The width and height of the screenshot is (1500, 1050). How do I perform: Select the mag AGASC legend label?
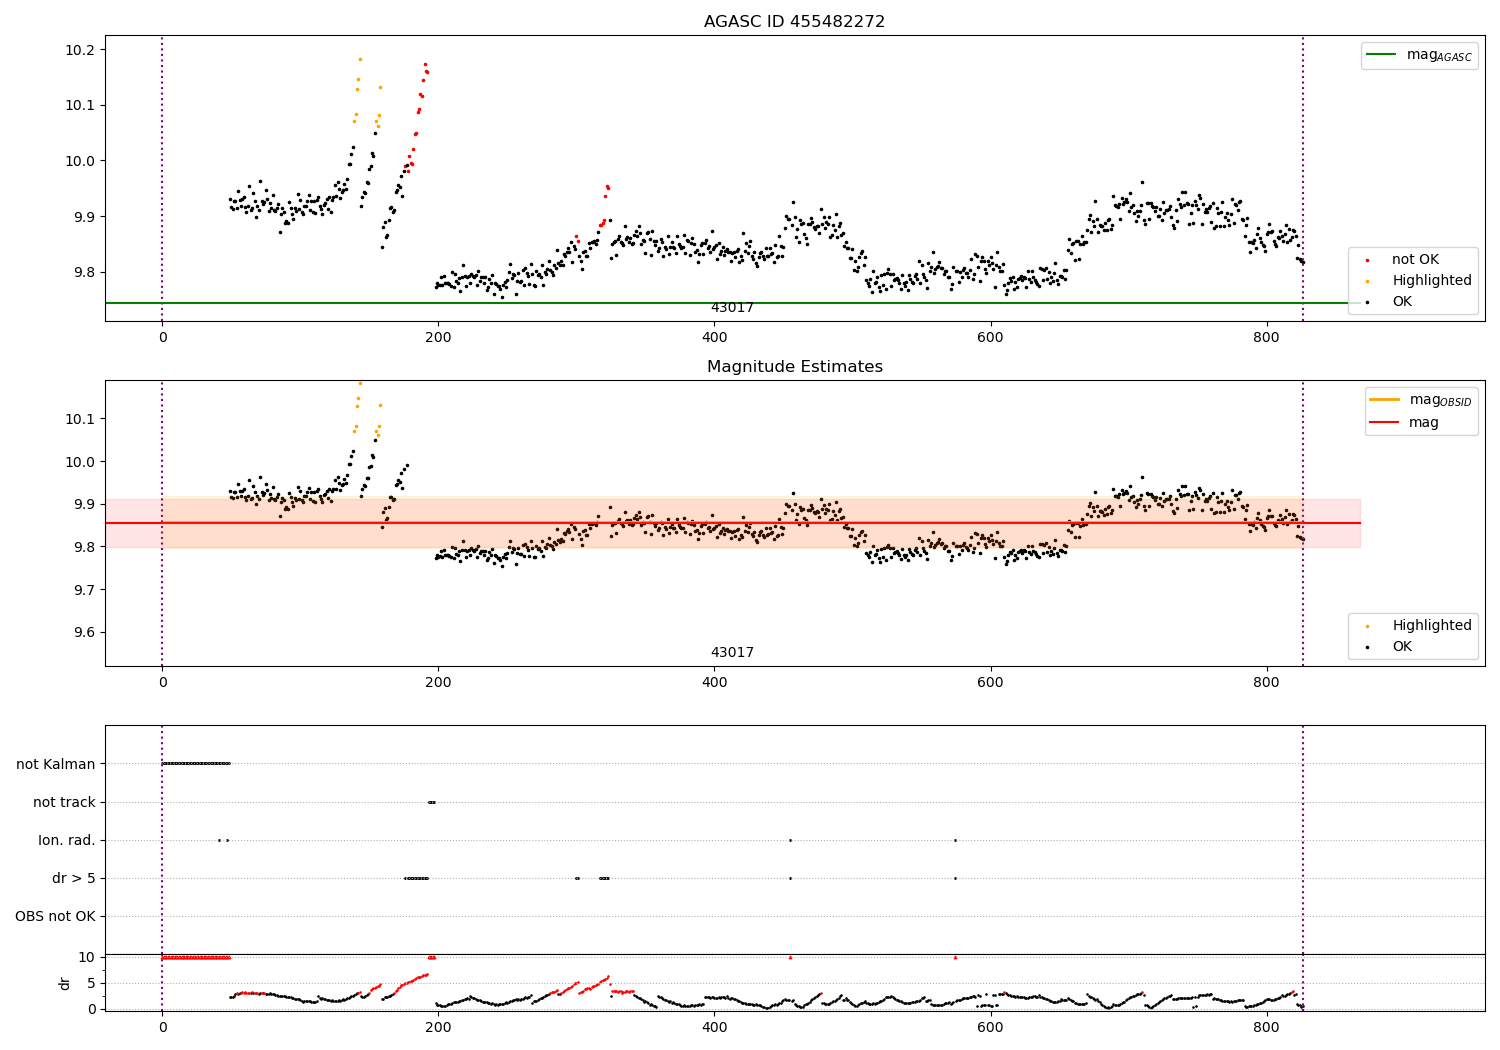point(1439,55)
